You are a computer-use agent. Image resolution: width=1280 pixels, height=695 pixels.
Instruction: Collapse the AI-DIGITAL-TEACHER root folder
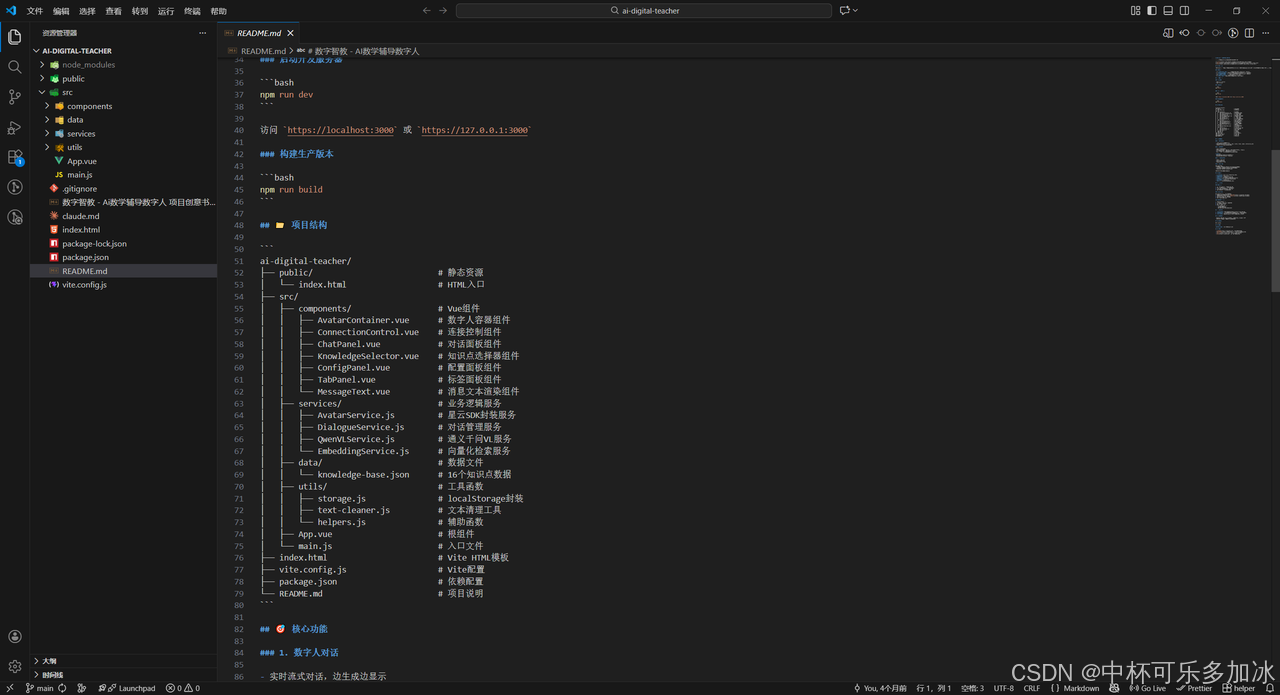click(x=123, y=51)
